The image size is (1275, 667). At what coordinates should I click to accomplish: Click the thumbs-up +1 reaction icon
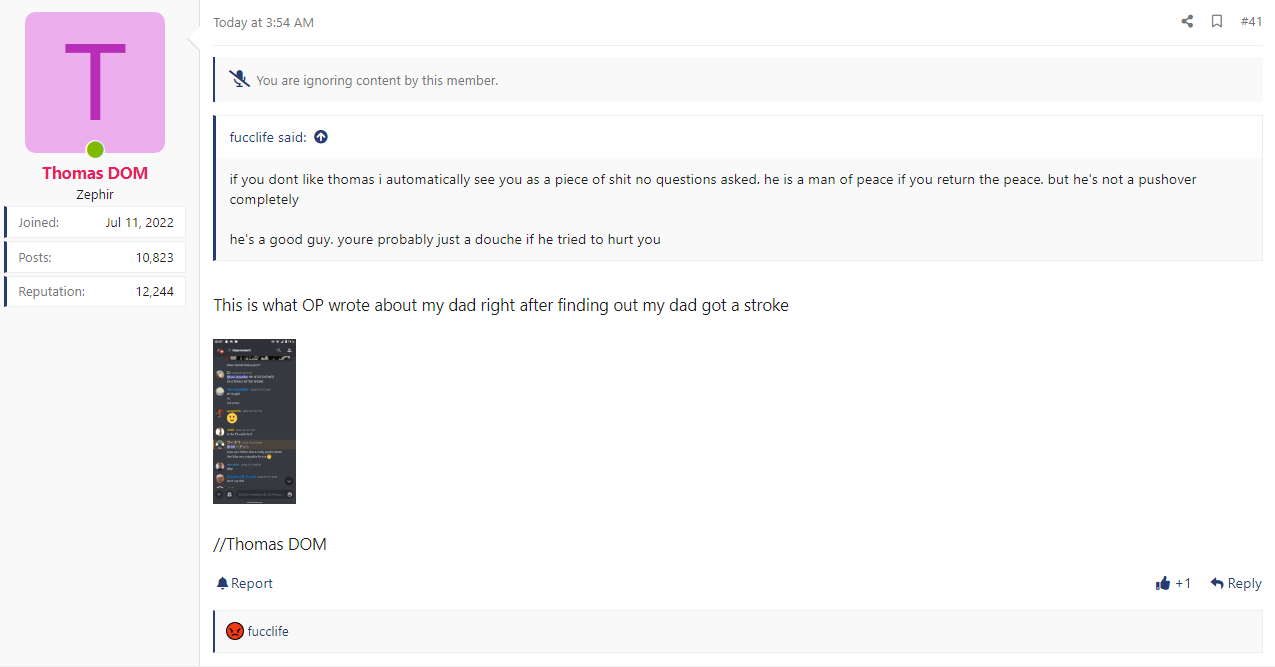(x=1163, y=583)
